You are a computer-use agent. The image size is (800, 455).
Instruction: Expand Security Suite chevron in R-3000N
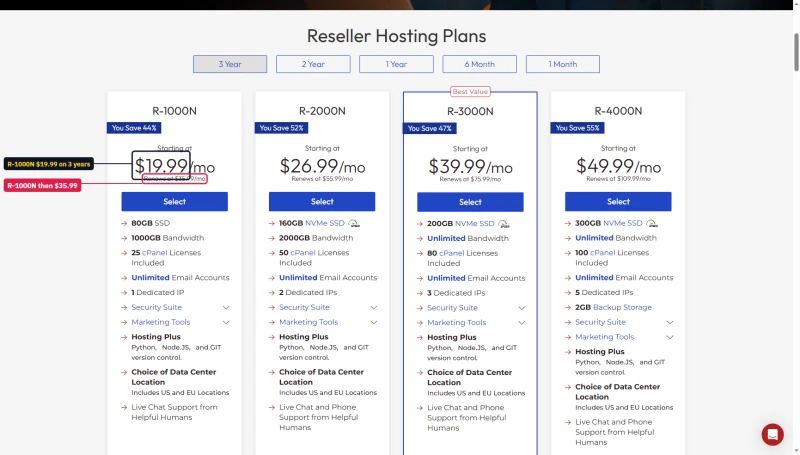pos(522,308)
